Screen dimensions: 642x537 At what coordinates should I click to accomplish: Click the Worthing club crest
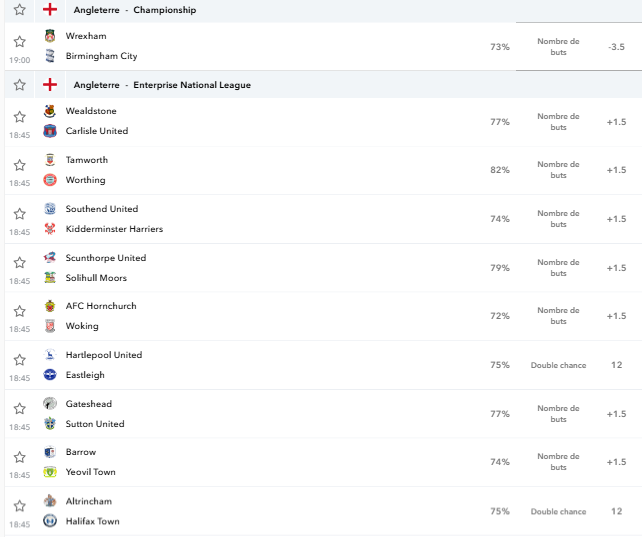click(x=50, y=180)
